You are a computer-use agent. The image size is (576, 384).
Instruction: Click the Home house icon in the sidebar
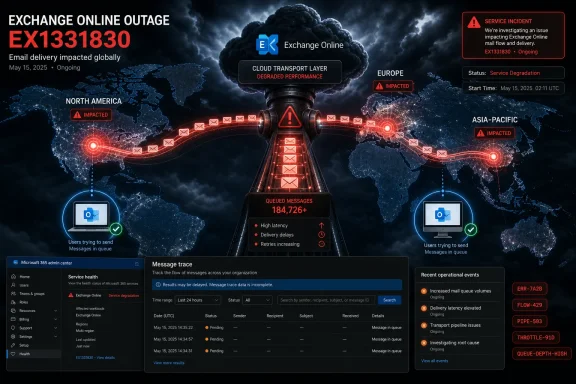click(x=14, y=276)
